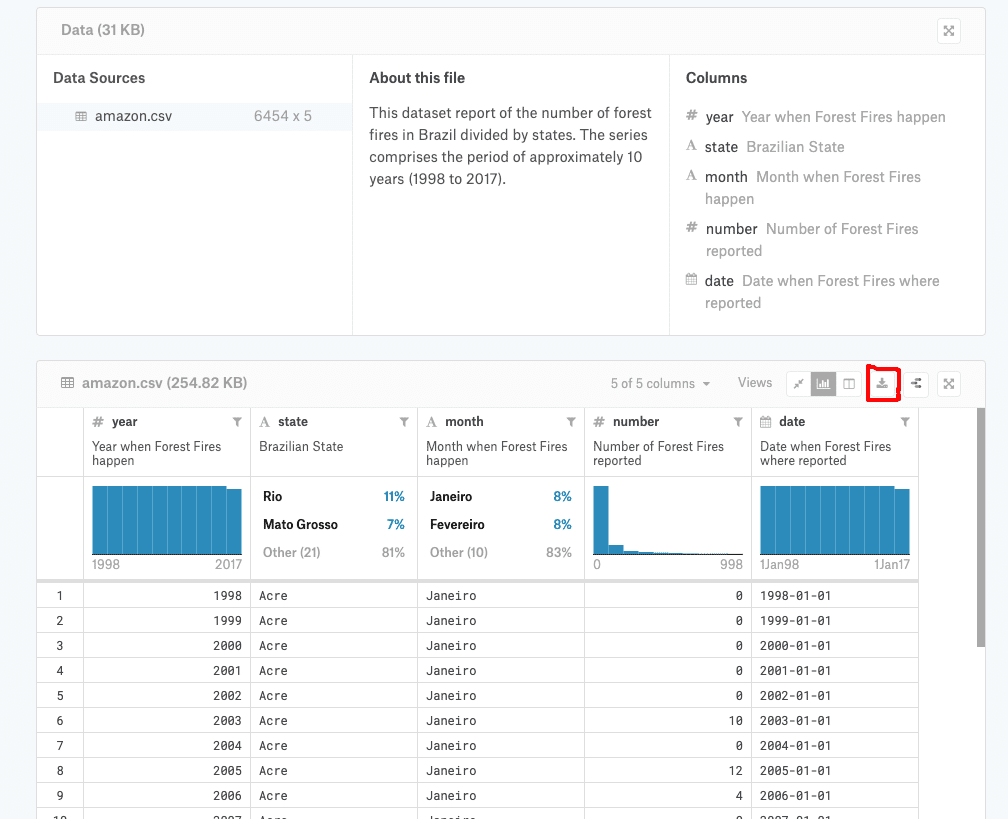The image size is (1008, 819).
Task: Click the date histogram chart
Action: tap(835, 520)
